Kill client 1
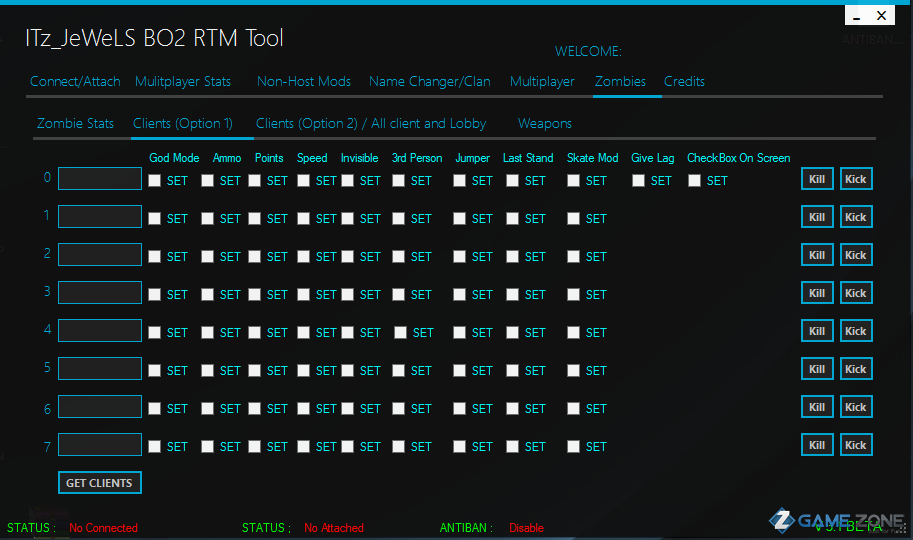The width and height of the screenshot is (913, 540). click(817, 217)
